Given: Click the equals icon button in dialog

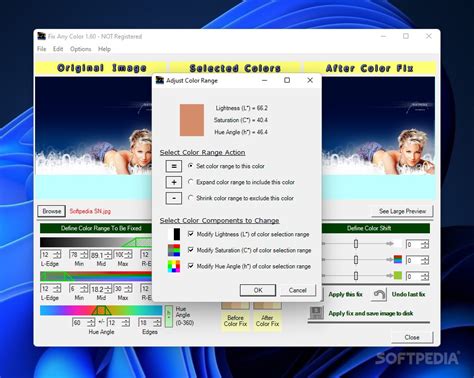Looking at the screenshot, I should [174, 166].
